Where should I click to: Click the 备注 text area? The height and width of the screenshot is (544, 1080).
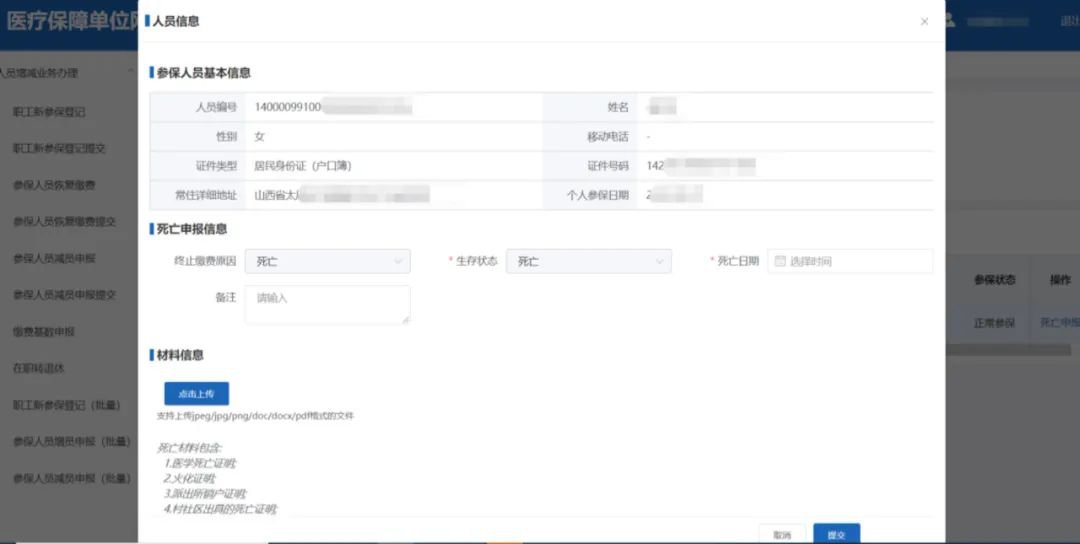point(328,304)
